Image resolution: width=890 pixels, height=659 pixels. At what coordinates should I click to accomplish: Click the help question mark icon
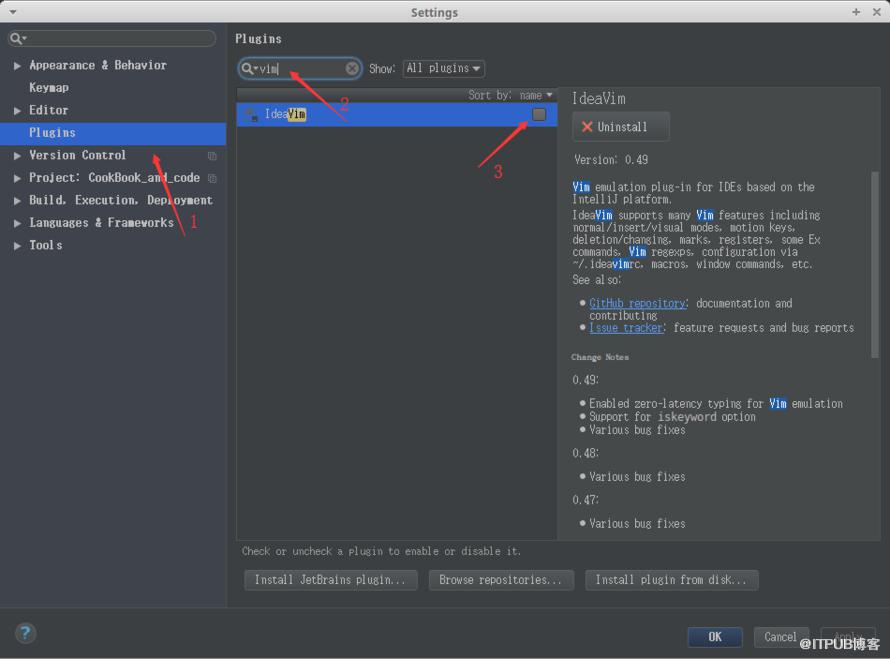tap(25, 633)
